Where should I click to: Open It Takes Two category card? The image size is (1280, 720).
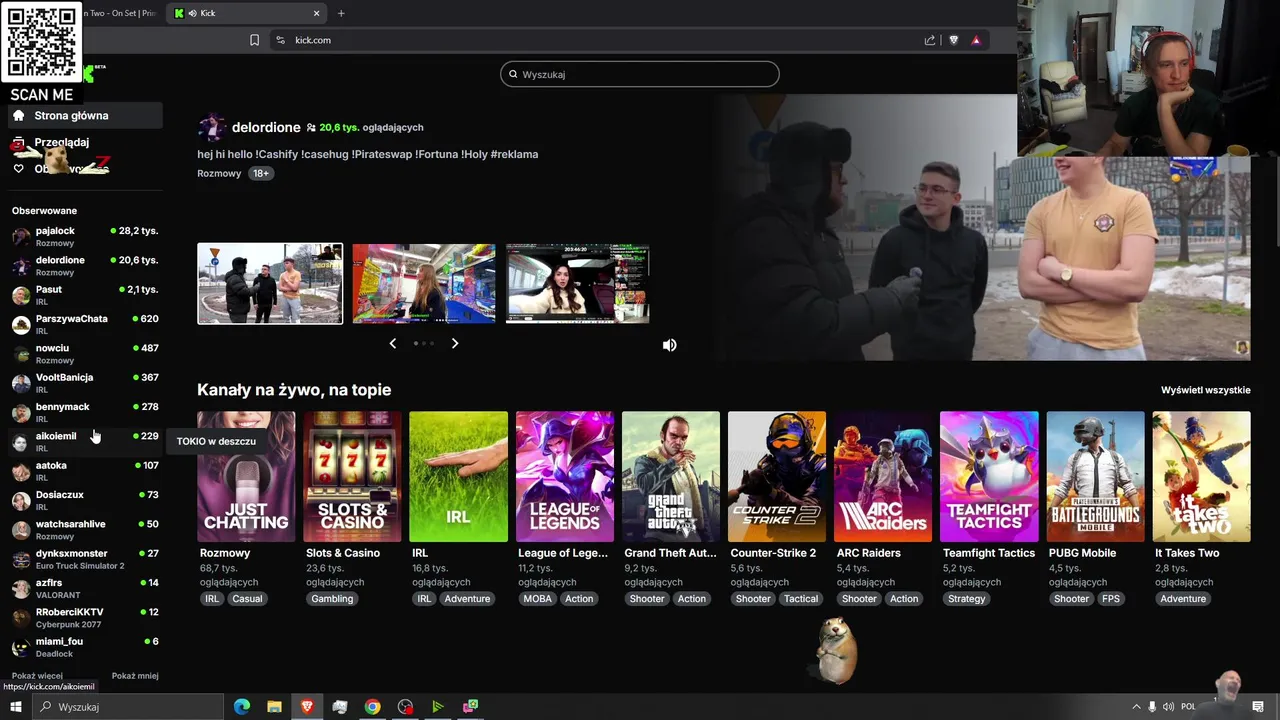(x=1202, y=477)
